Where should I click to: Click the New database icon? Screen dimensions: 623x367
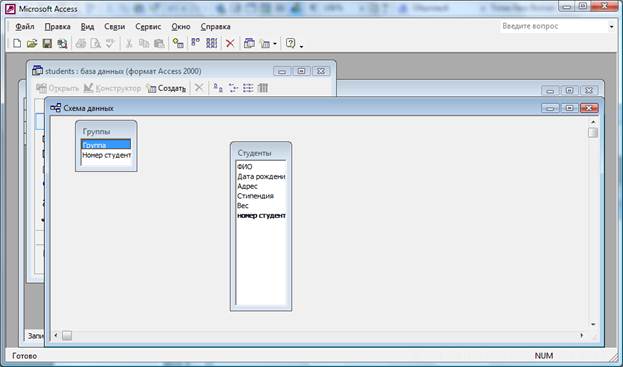pos(17,43)
